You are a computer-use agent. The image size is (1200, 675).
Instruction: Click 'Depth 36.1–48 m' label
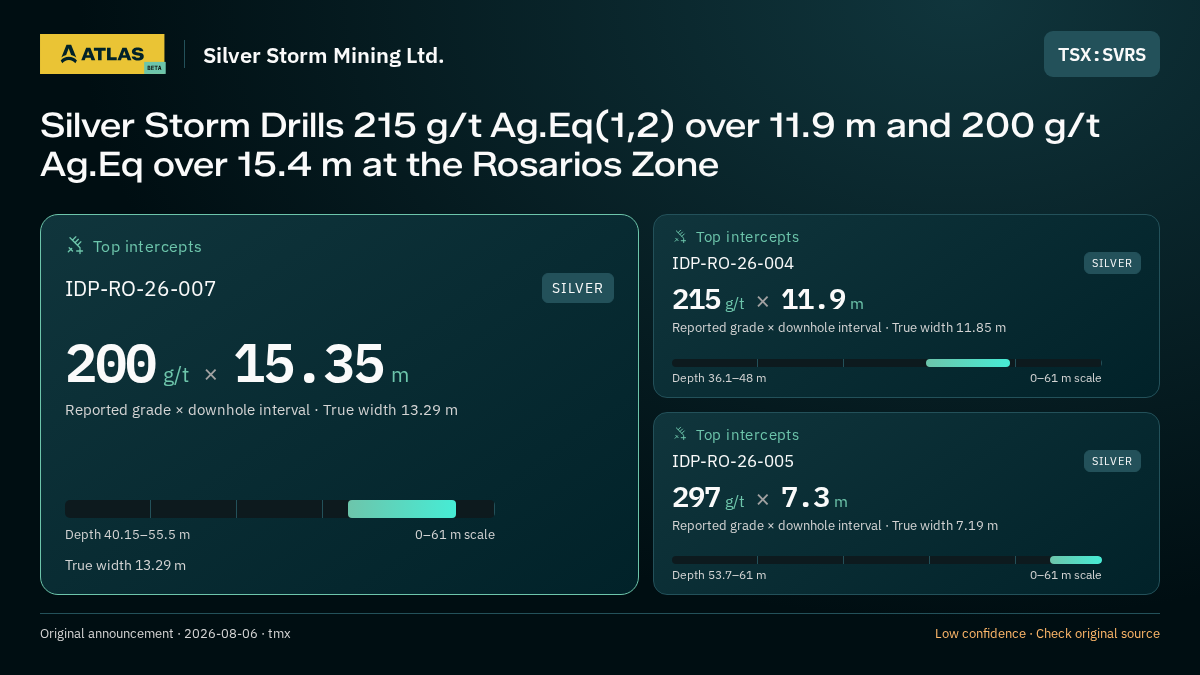[719, 378]
